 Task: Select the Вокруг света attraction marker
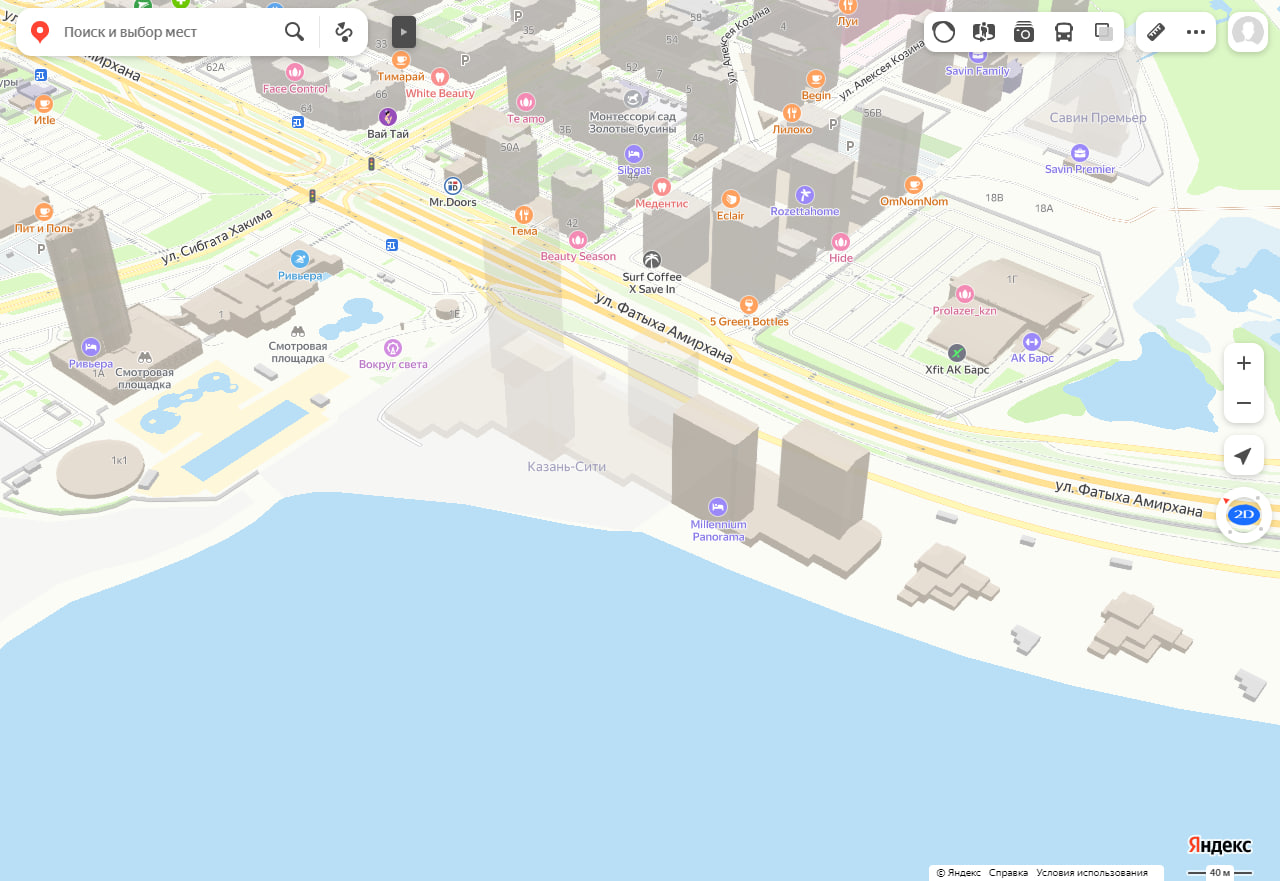[393, 348]
